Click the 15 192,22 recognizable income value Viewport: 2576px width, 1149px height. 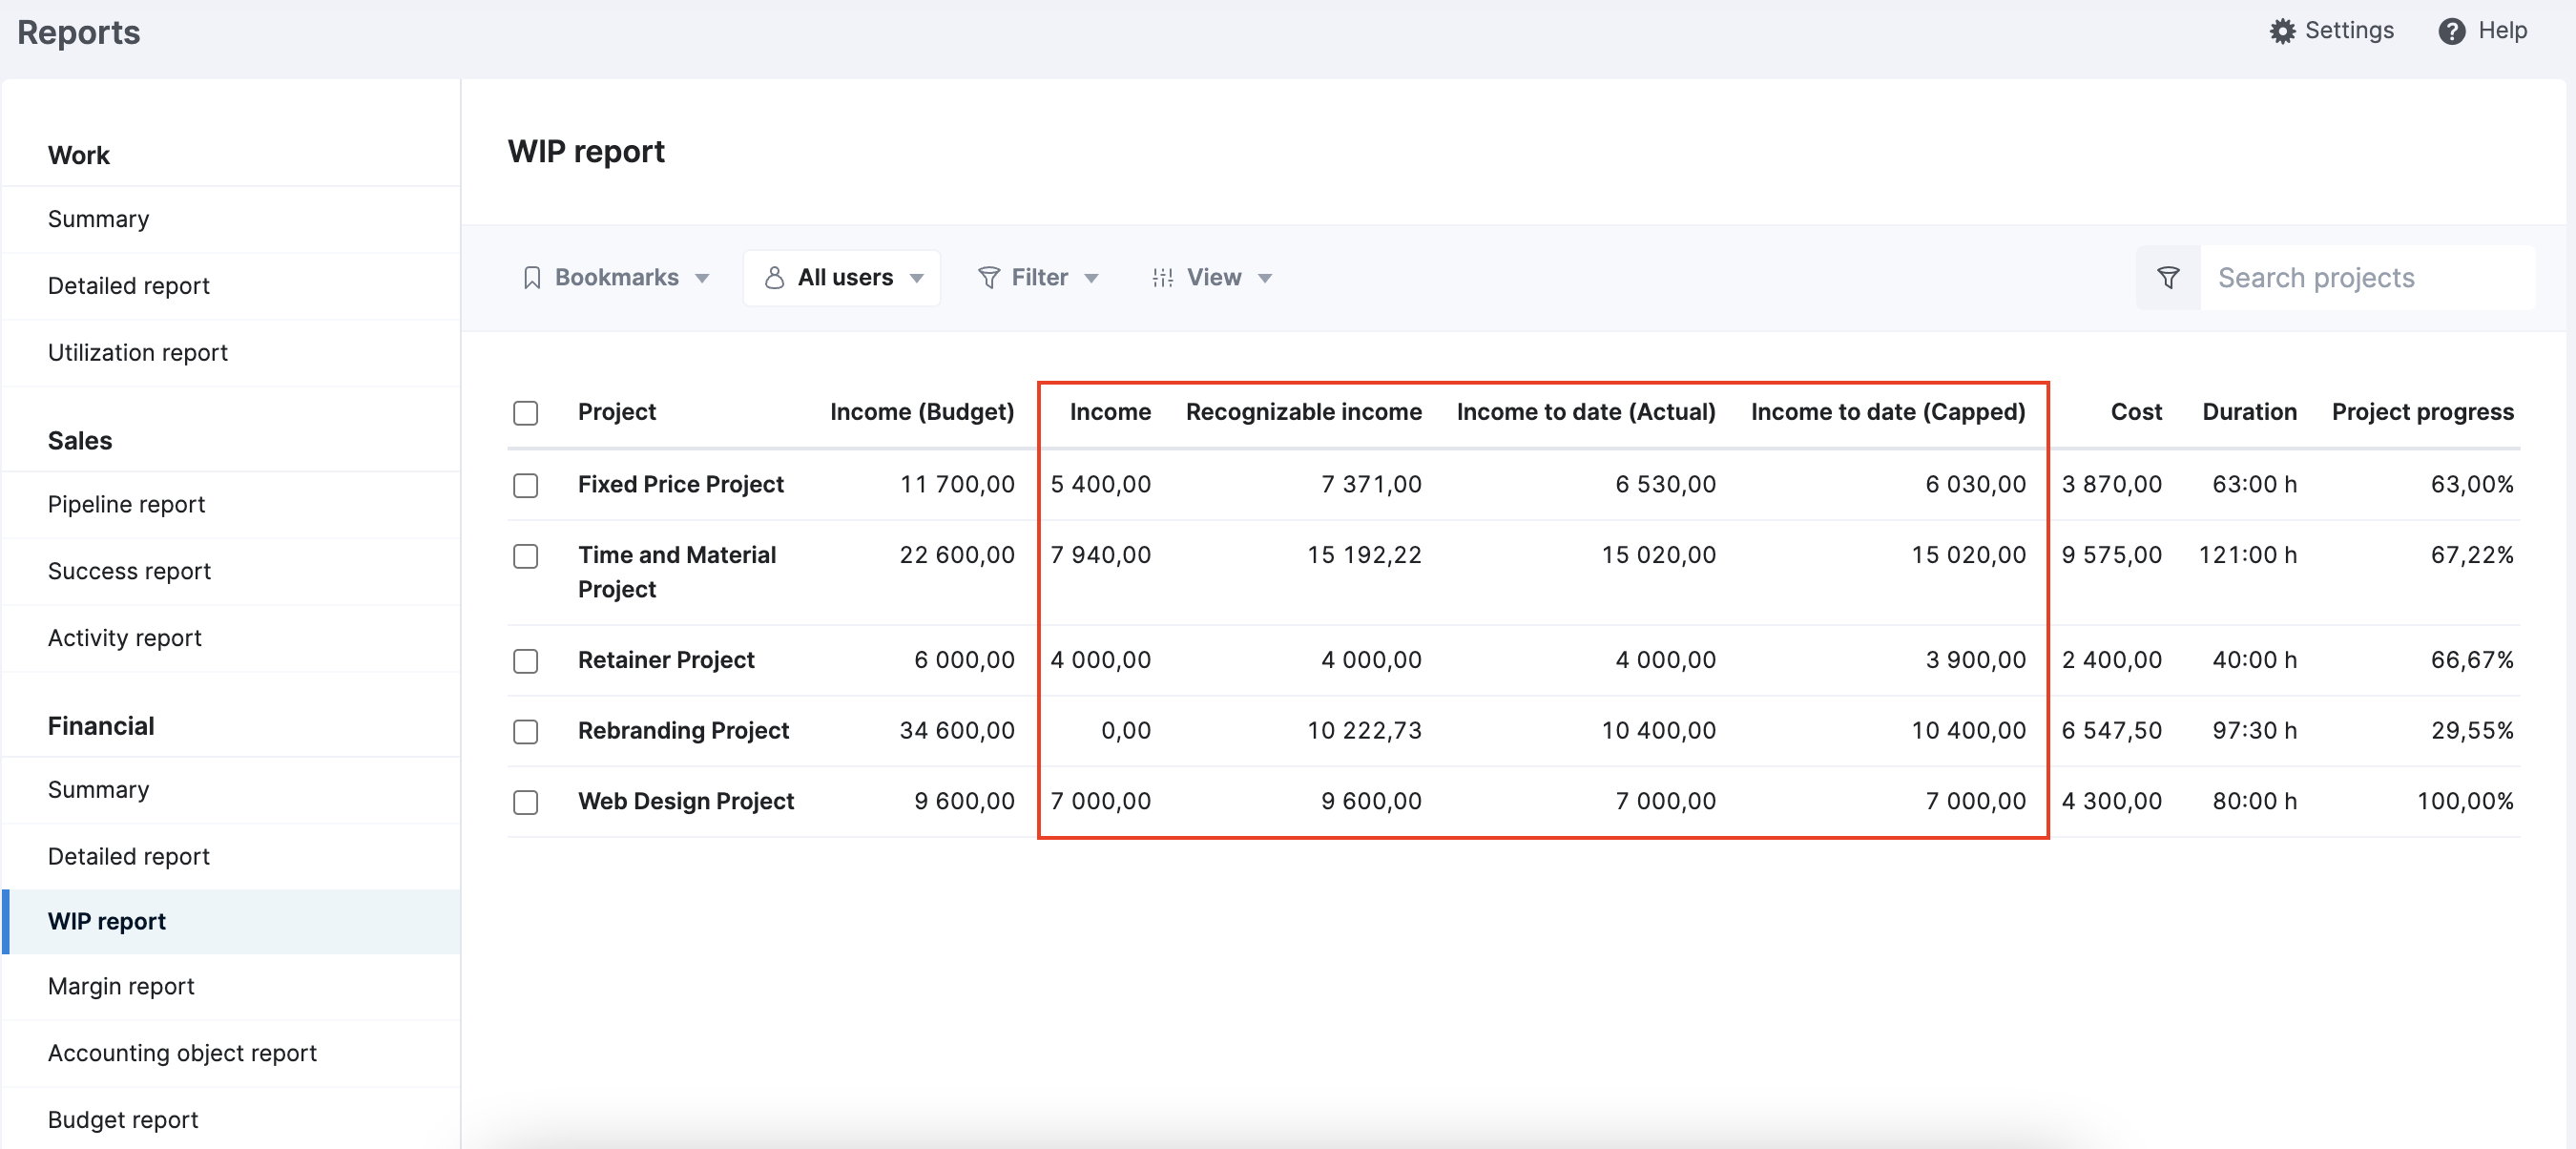pos(1364,556)
